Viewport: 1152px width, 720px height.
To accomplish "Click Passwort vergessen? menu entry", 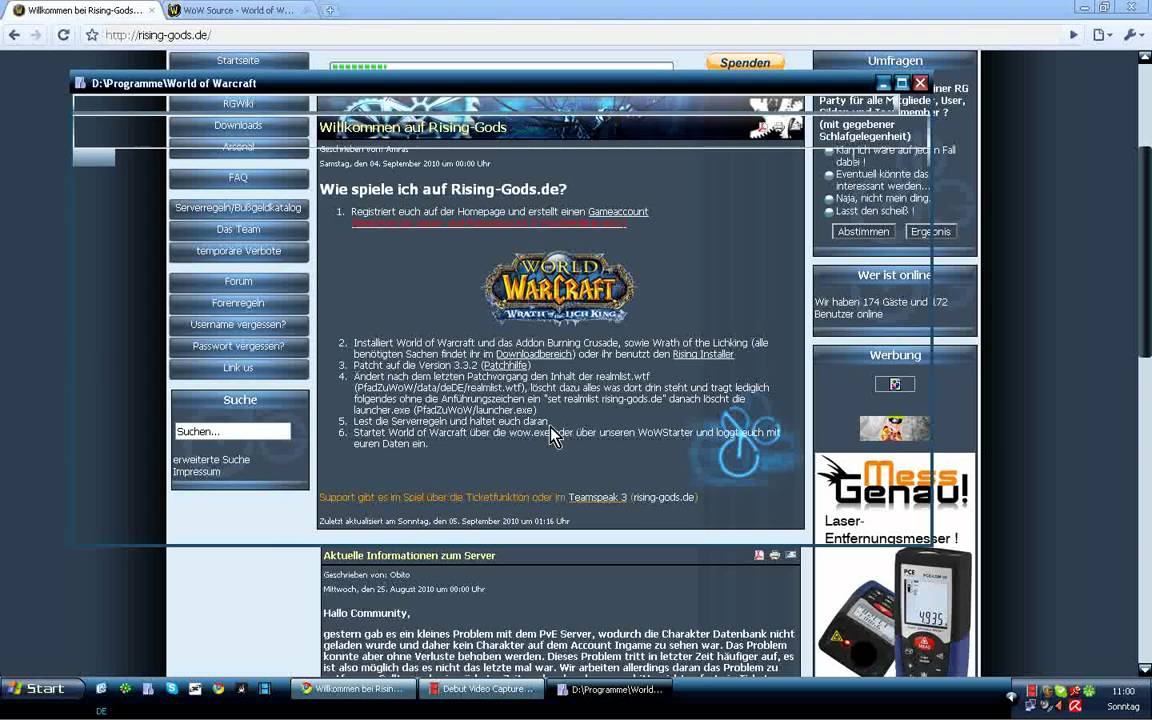I will click(238, 346).
